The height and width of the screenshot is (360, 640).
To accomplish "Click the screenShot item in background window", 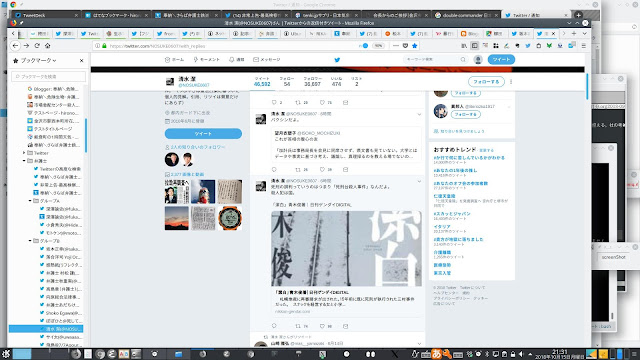I will [x=613, y=257].
